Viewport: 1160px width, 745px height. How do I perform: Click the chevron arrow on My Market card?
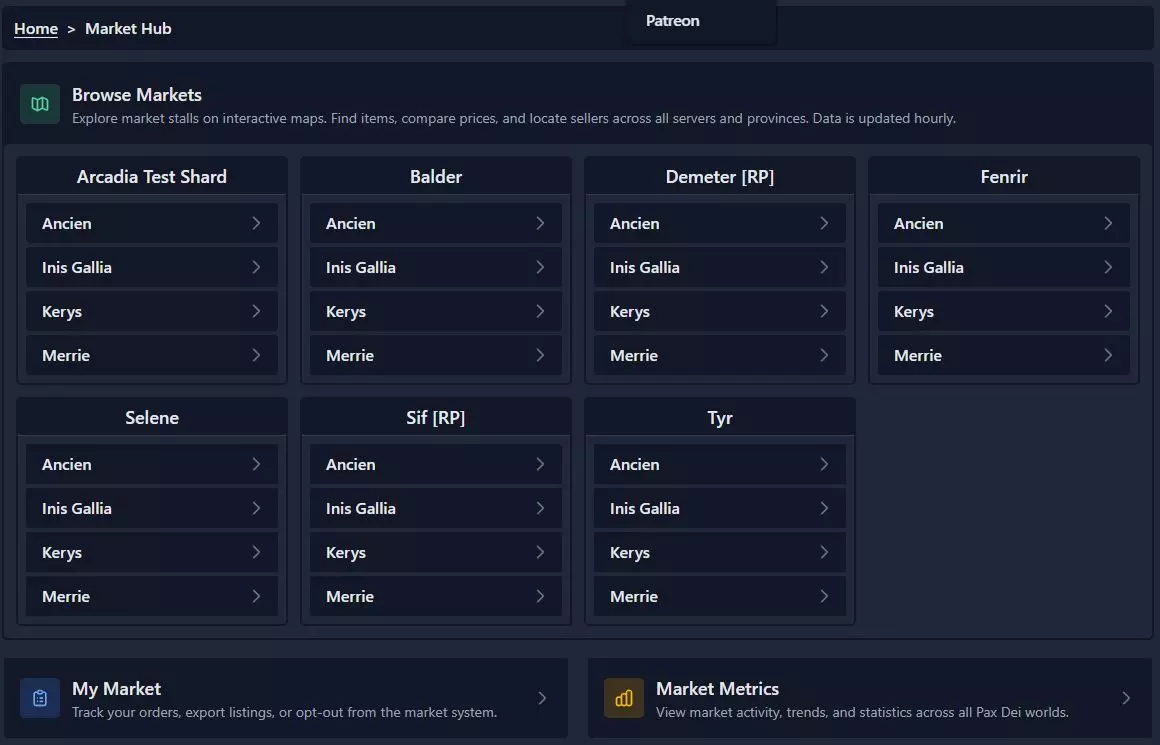point(542,698)
